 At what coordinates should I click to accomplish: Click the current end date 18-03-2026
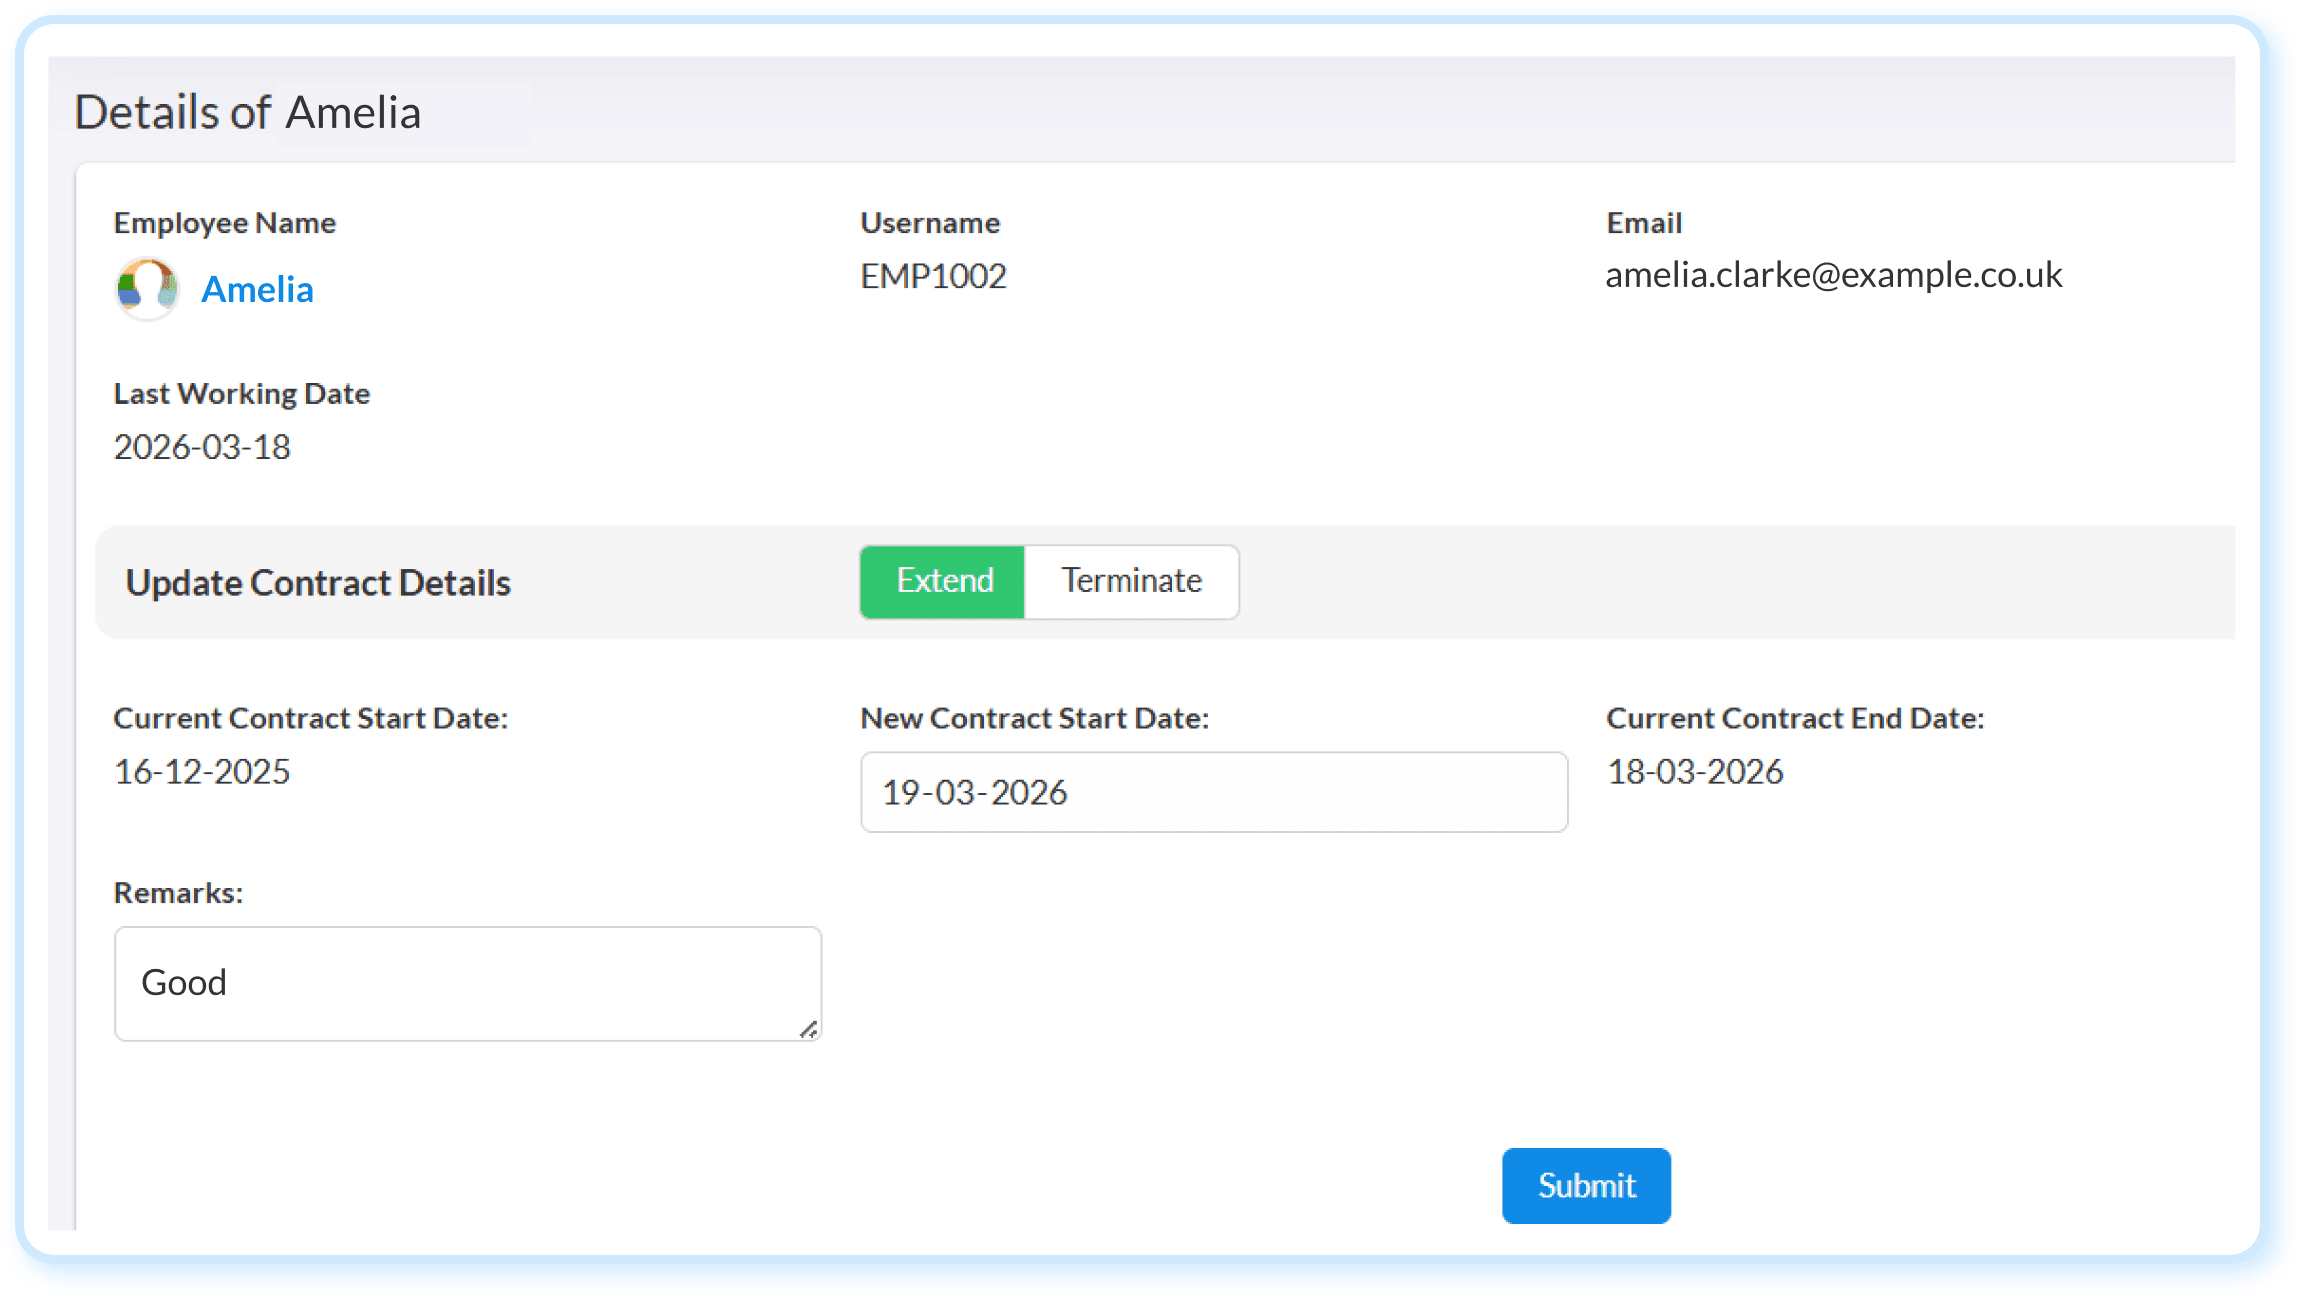pos(1695,772)
